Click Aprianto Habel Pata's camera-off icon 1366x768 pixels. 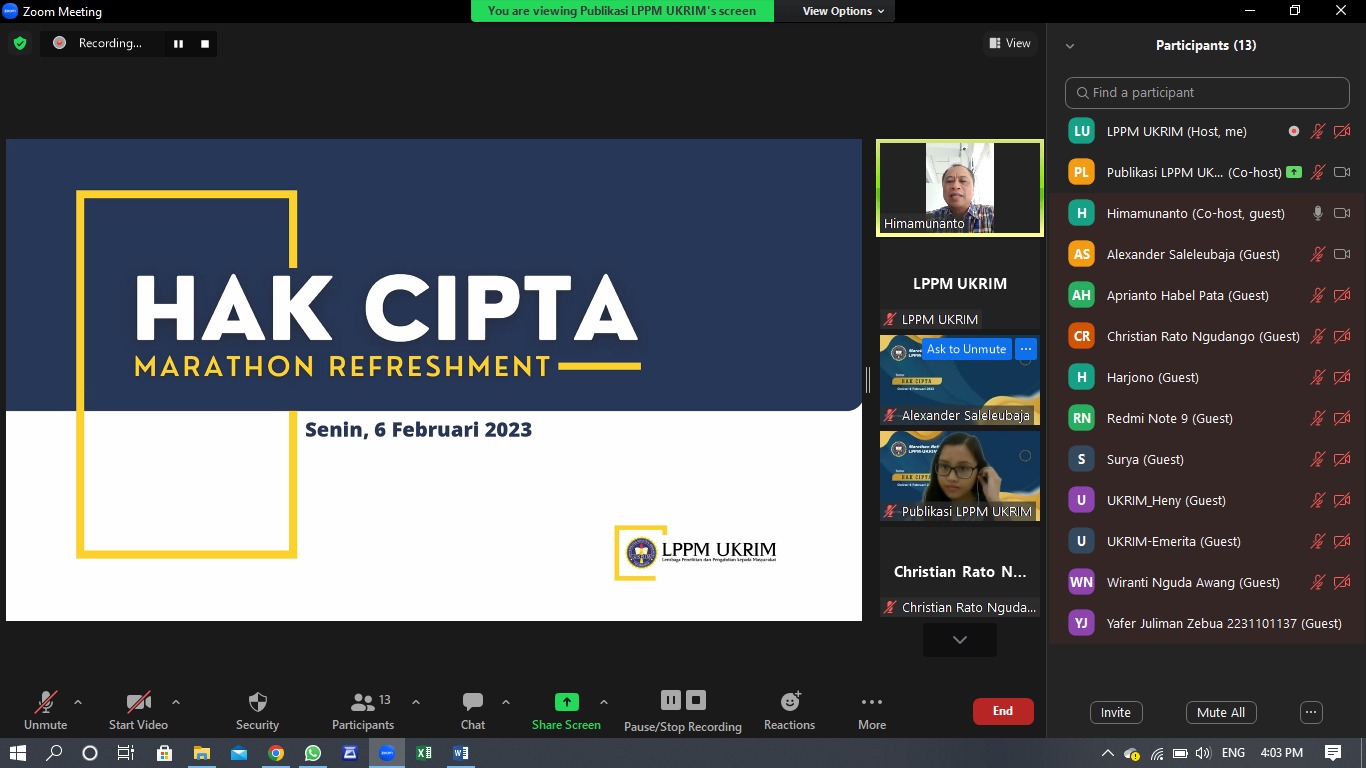1342,295
